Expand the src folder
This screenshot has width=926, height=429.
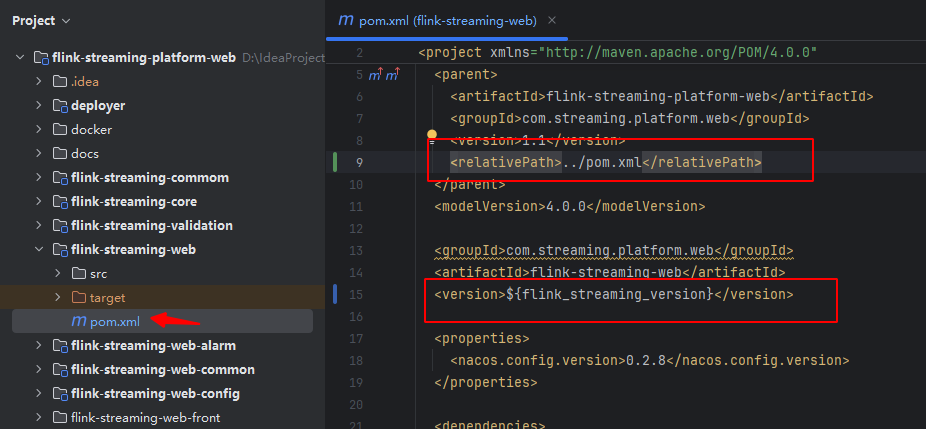click(57, 274)
